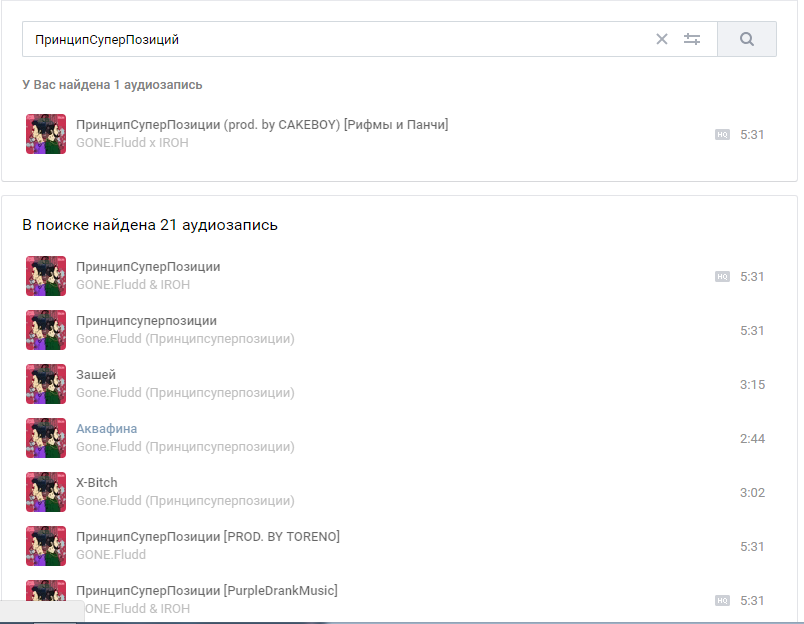Choose ПринципСуперПозиции [PurpleDrankMusic] track
This screenshot has height=624, width=804.
pyautogui.click(x=206, y=591)
